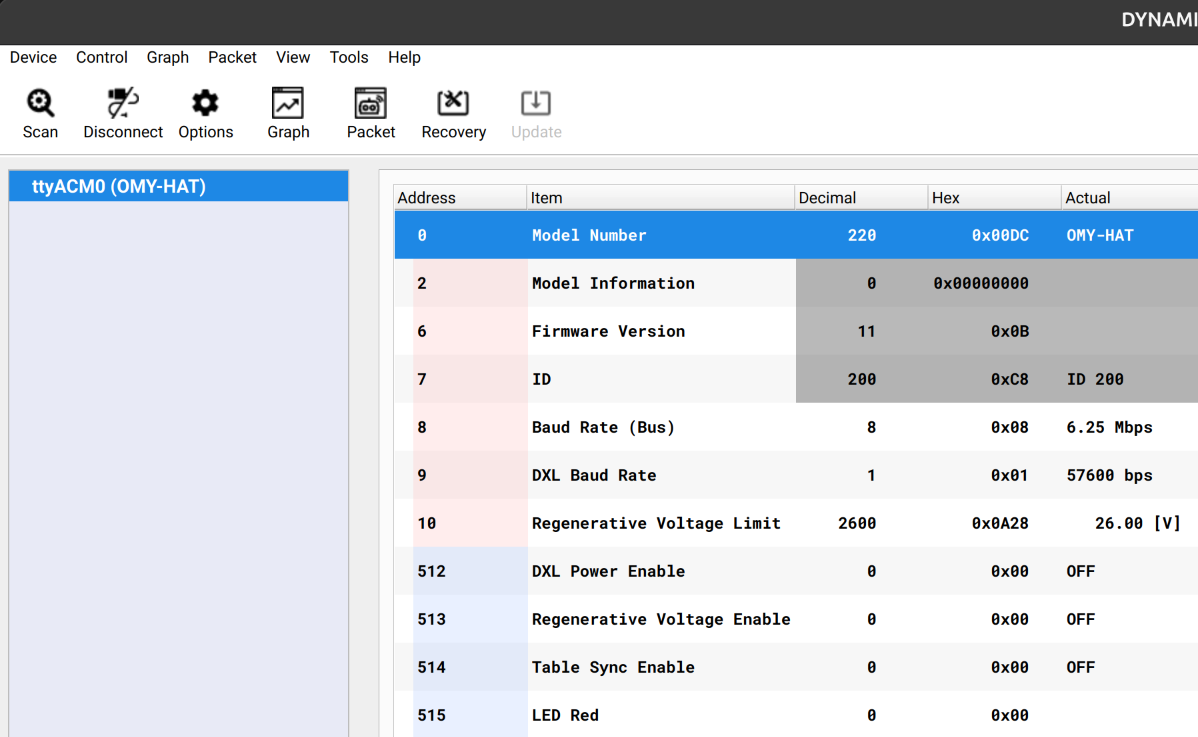Viewport: 1198px width, 737px height.
Task: Open the Packet tool from the toolbar
Action: (x=370, y=112)
